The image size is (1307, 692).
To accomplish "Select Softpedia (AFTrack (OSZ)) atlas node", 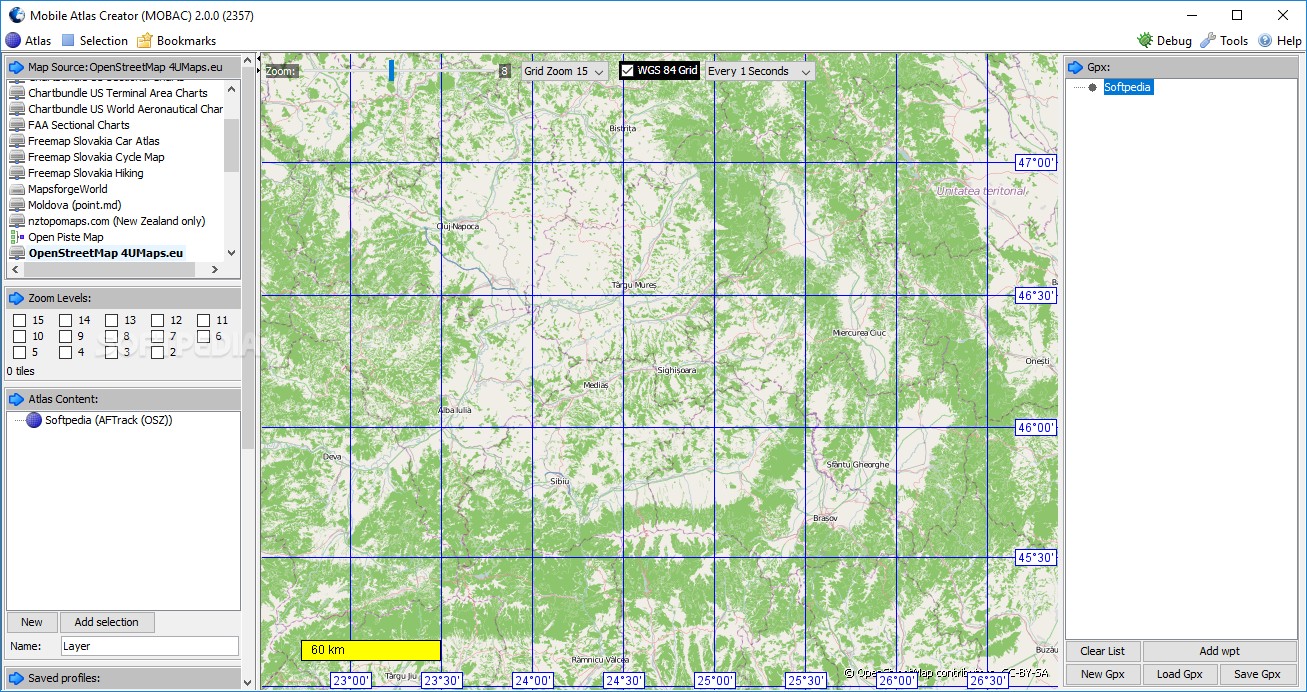I will [109, 420].
